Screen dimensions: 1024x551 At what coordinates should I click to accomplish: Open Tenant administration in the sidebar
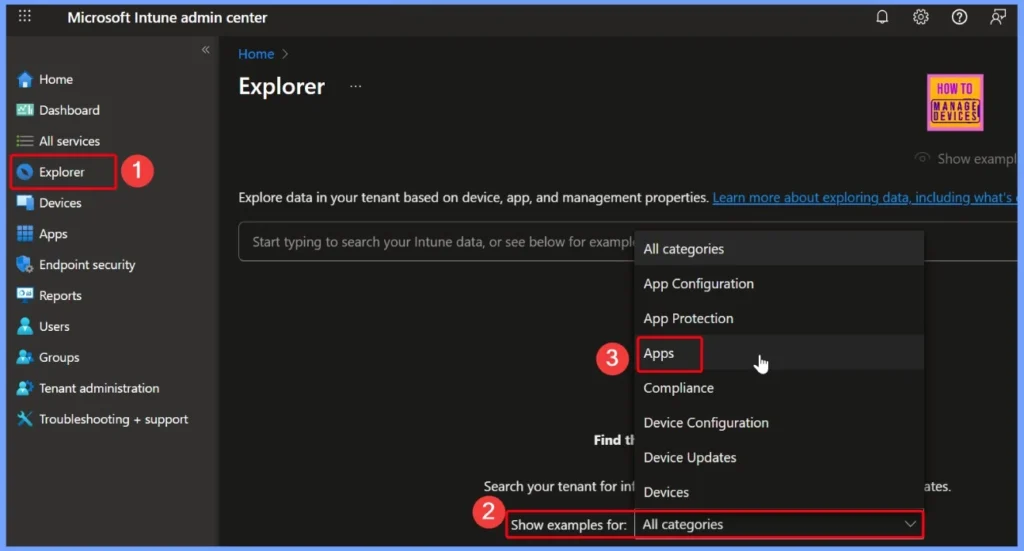coord(99,388)
